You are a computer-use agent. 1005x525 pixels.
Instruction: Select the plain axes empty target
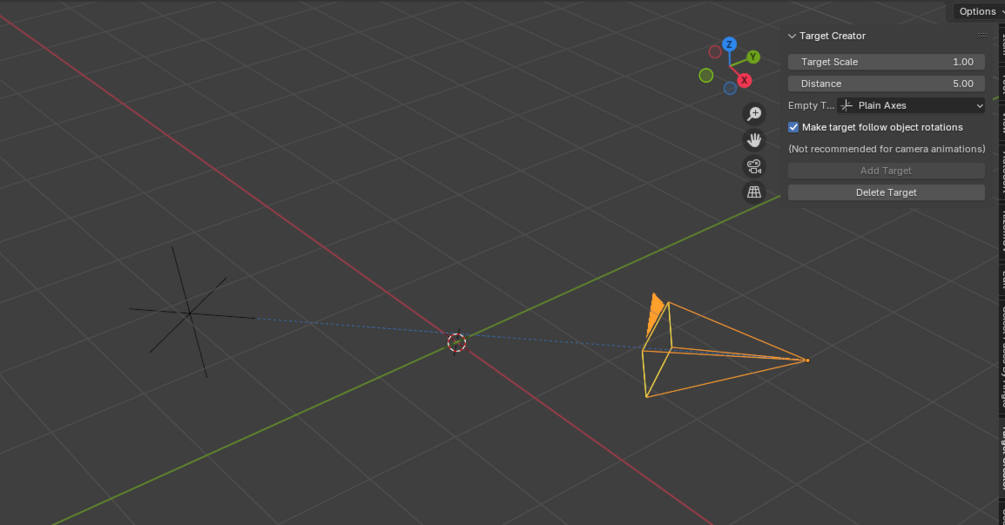pos(190,313)
